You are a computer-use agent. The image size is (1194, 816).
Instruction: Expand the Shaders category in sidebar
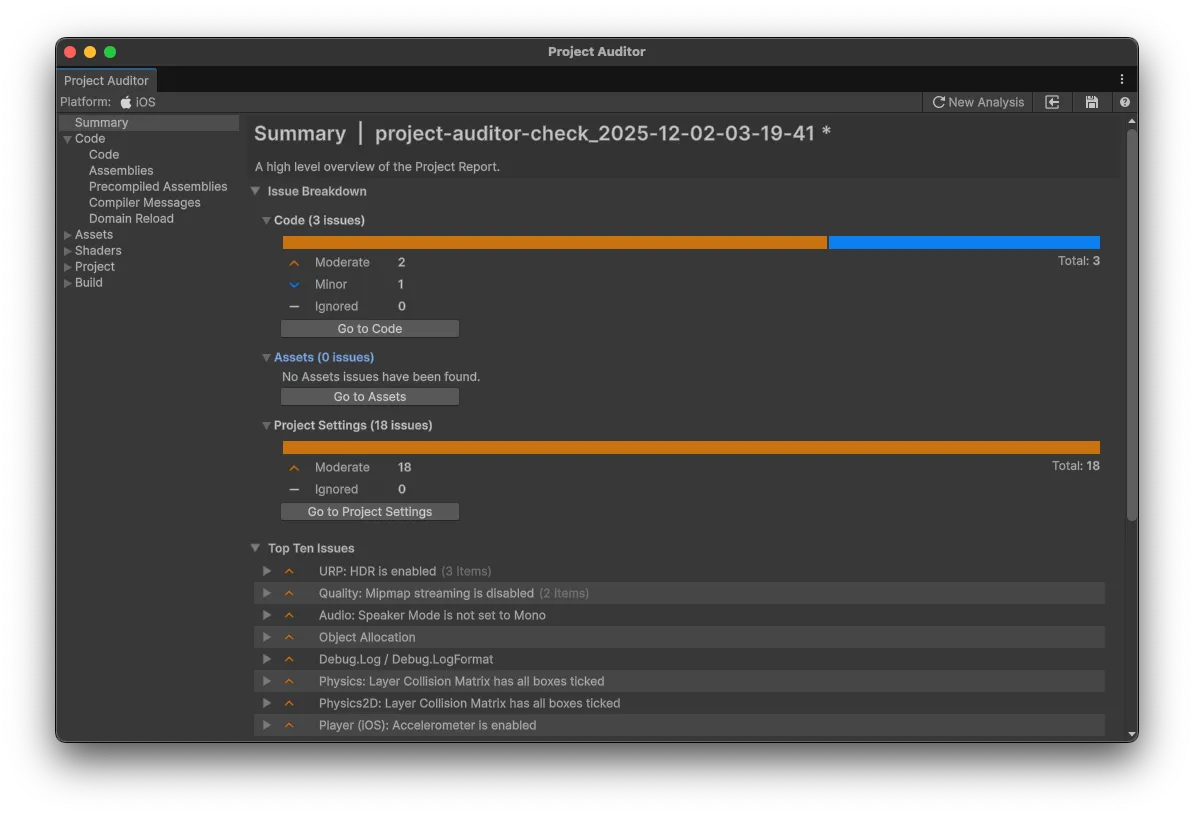click(x=68, y=251)
